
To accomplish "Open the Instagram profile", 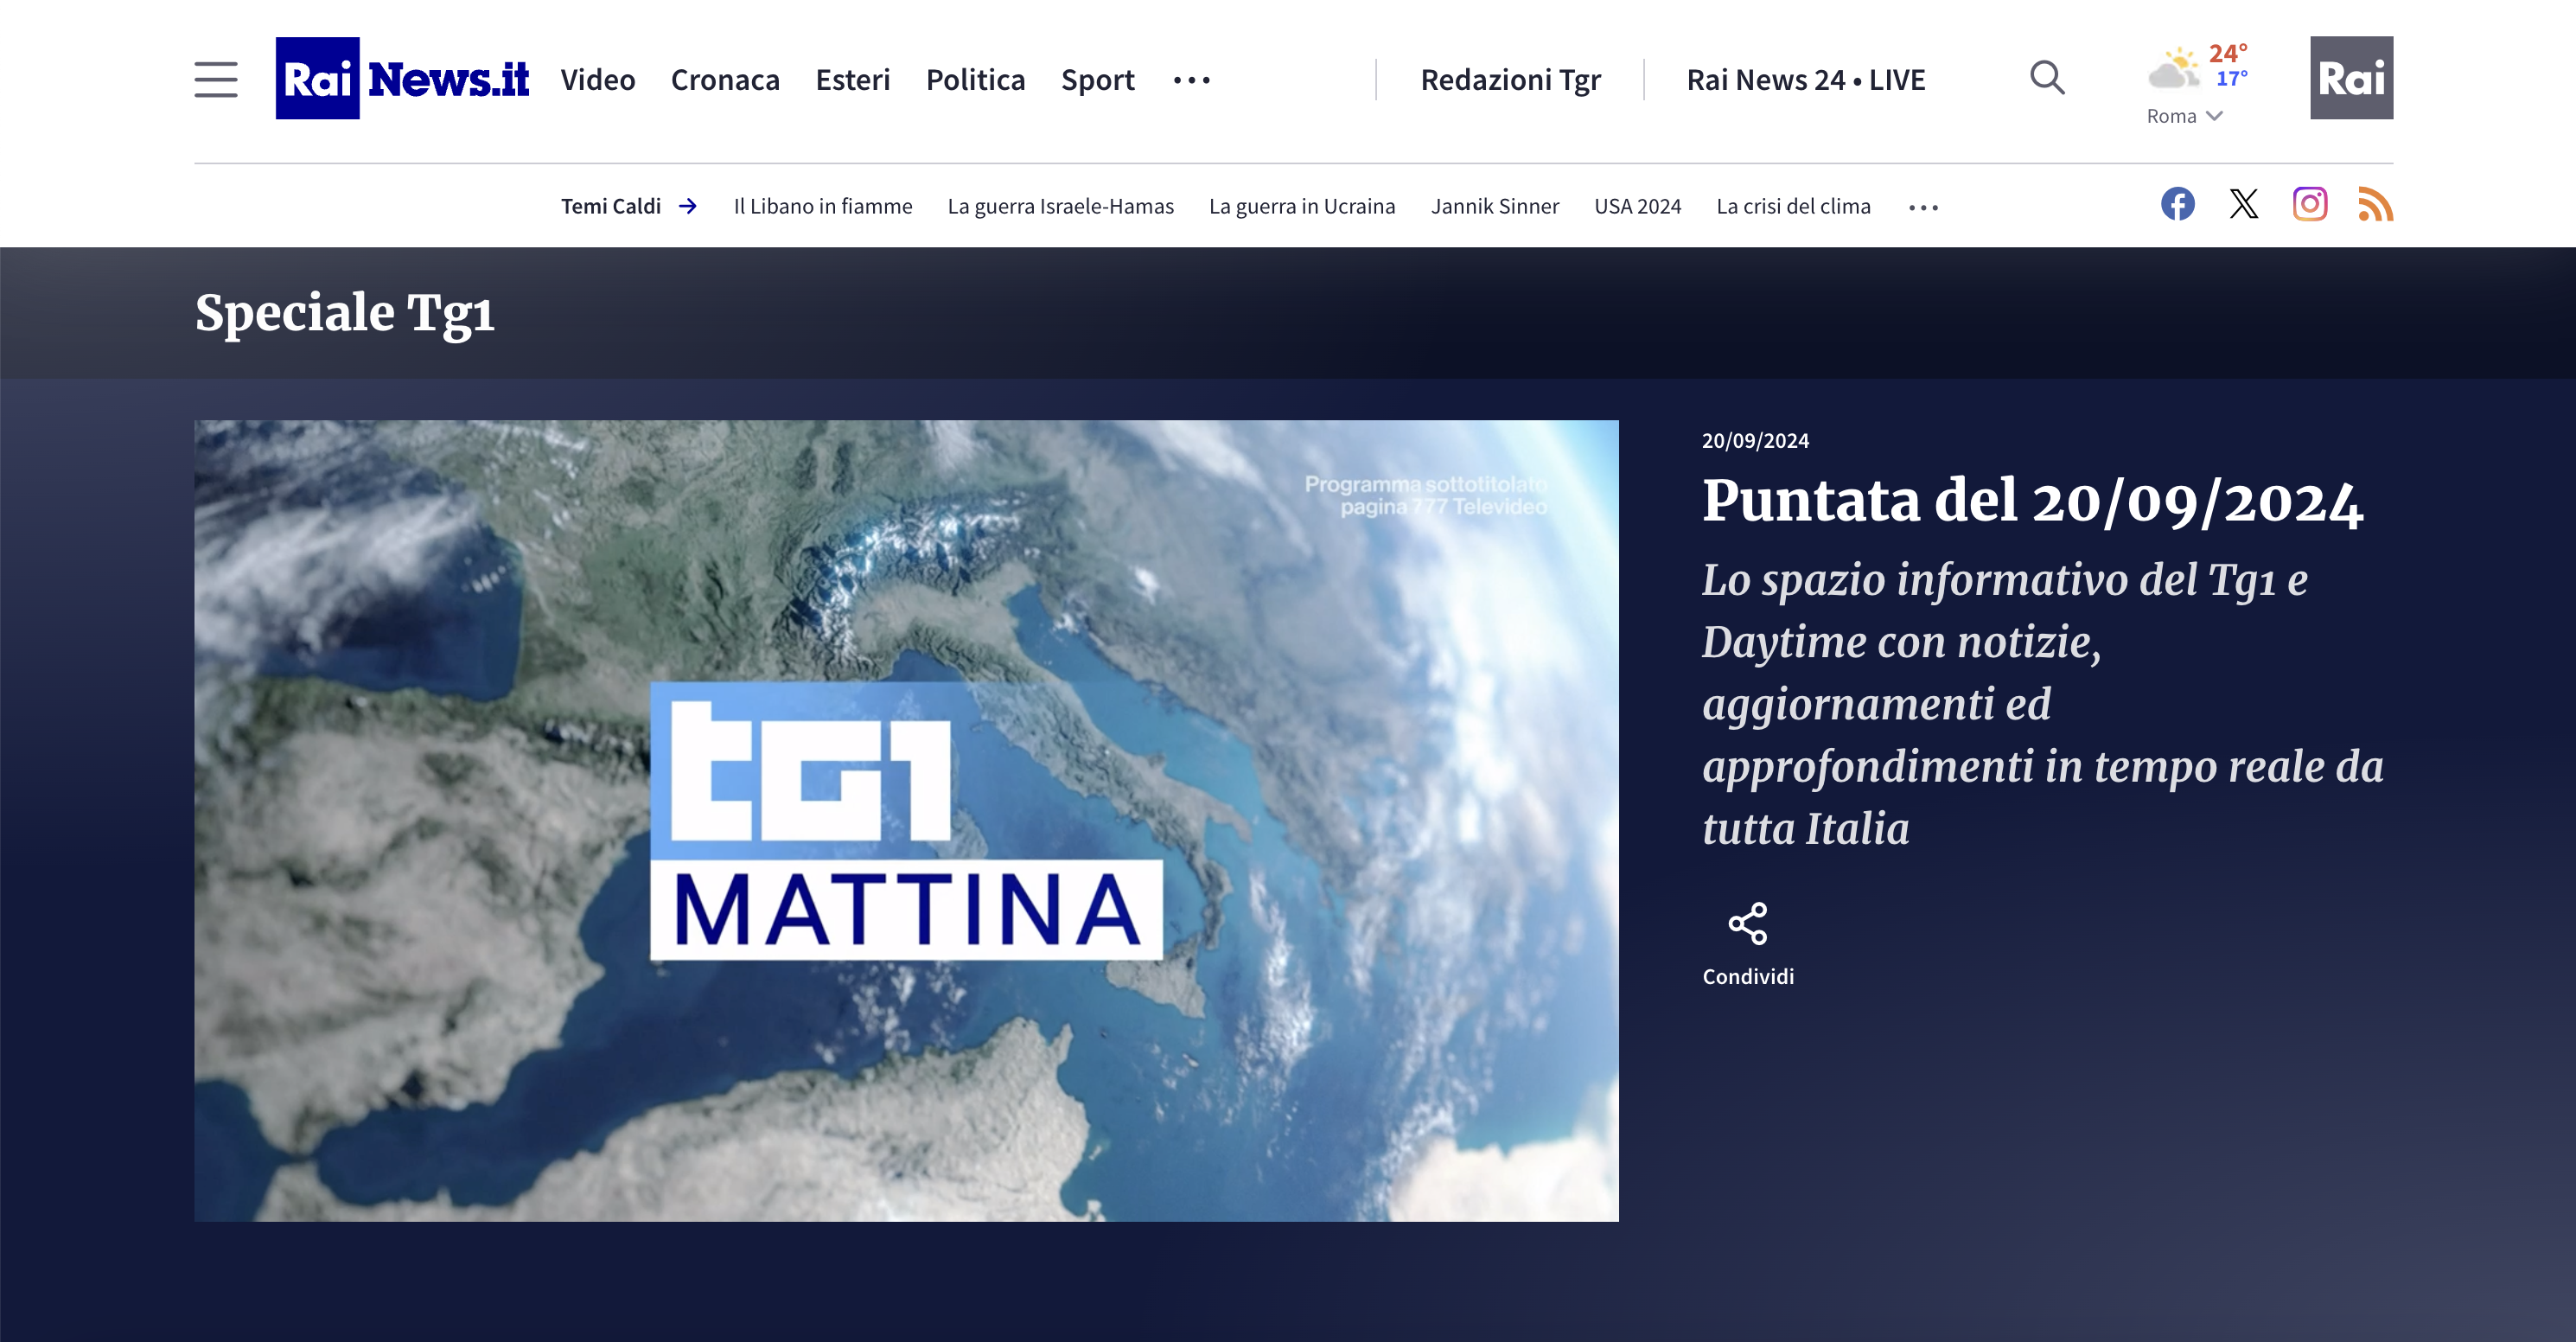I will [2310, 204].
